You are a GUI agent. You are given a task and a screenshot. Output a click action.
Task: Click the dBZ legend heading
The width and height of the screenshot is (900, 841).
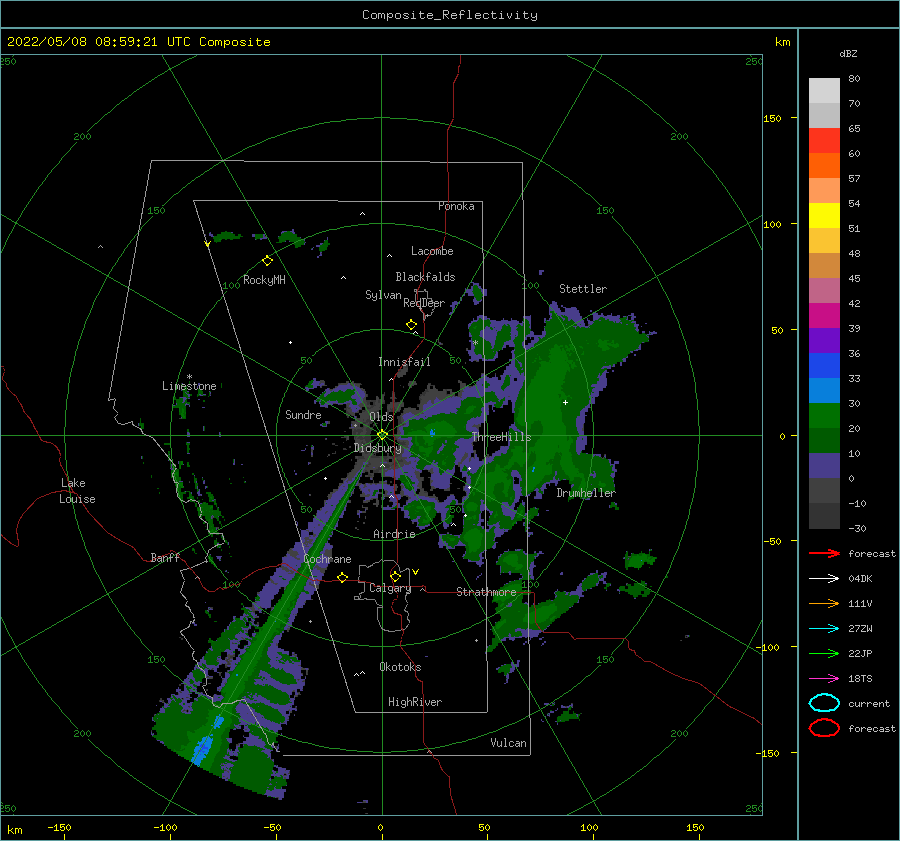848,54
